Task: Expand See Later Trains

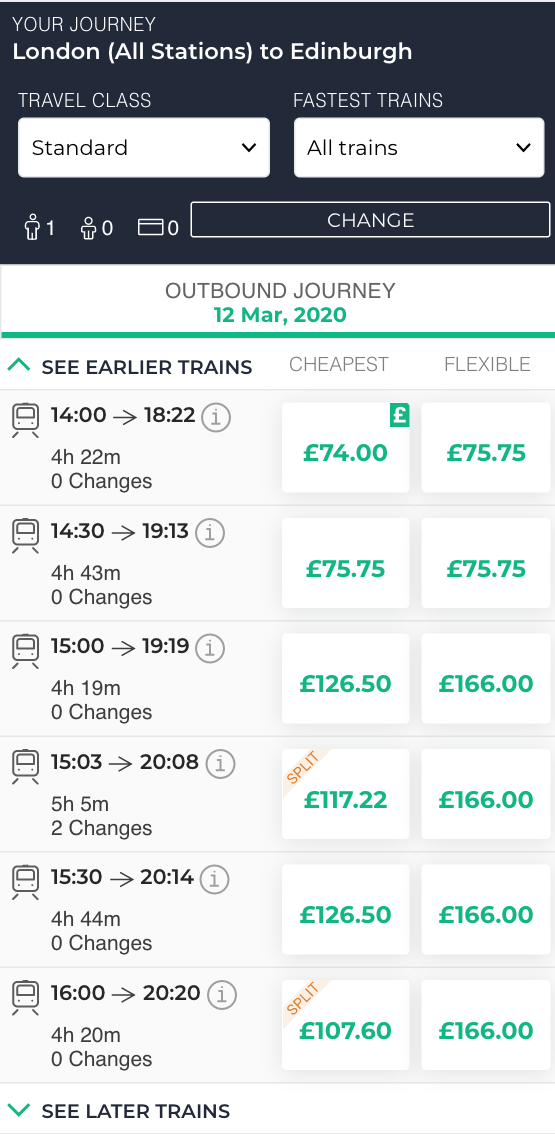Action: click(118, 1110)
